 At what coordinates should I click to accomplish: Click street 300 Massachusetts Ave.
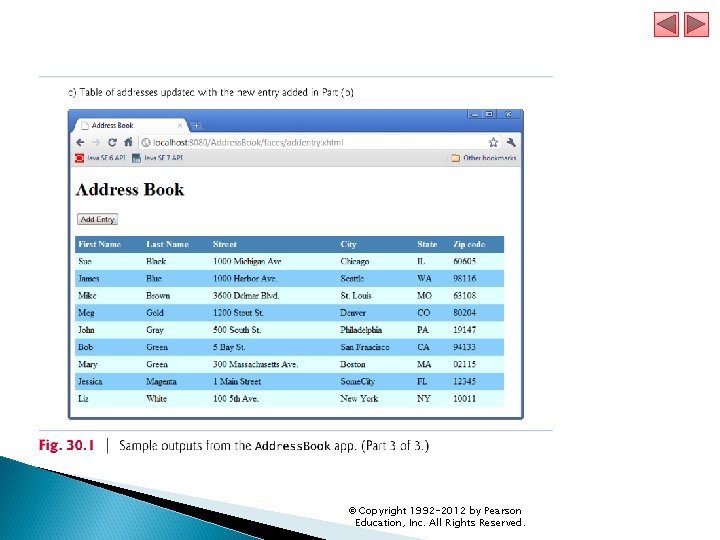tap(255, 365)
